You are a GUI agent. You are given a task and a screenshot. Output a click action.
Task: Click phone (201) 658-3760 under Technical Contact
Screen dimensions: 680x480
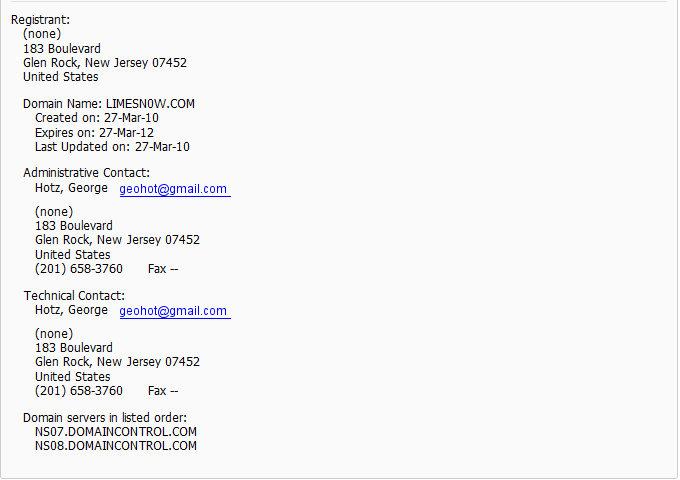click(x=79, y=391)
